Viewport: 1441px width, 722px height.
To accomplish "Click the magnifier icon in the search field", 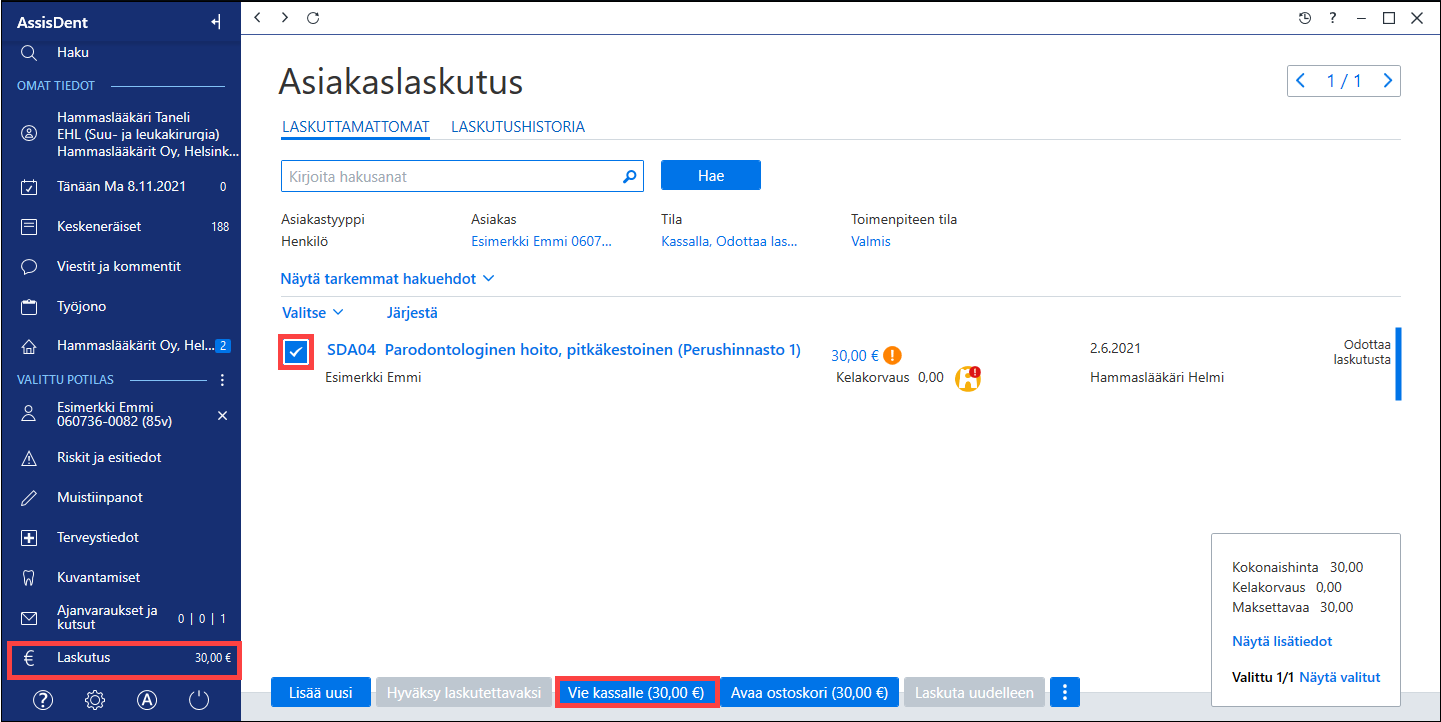I will tap(629, 176).
